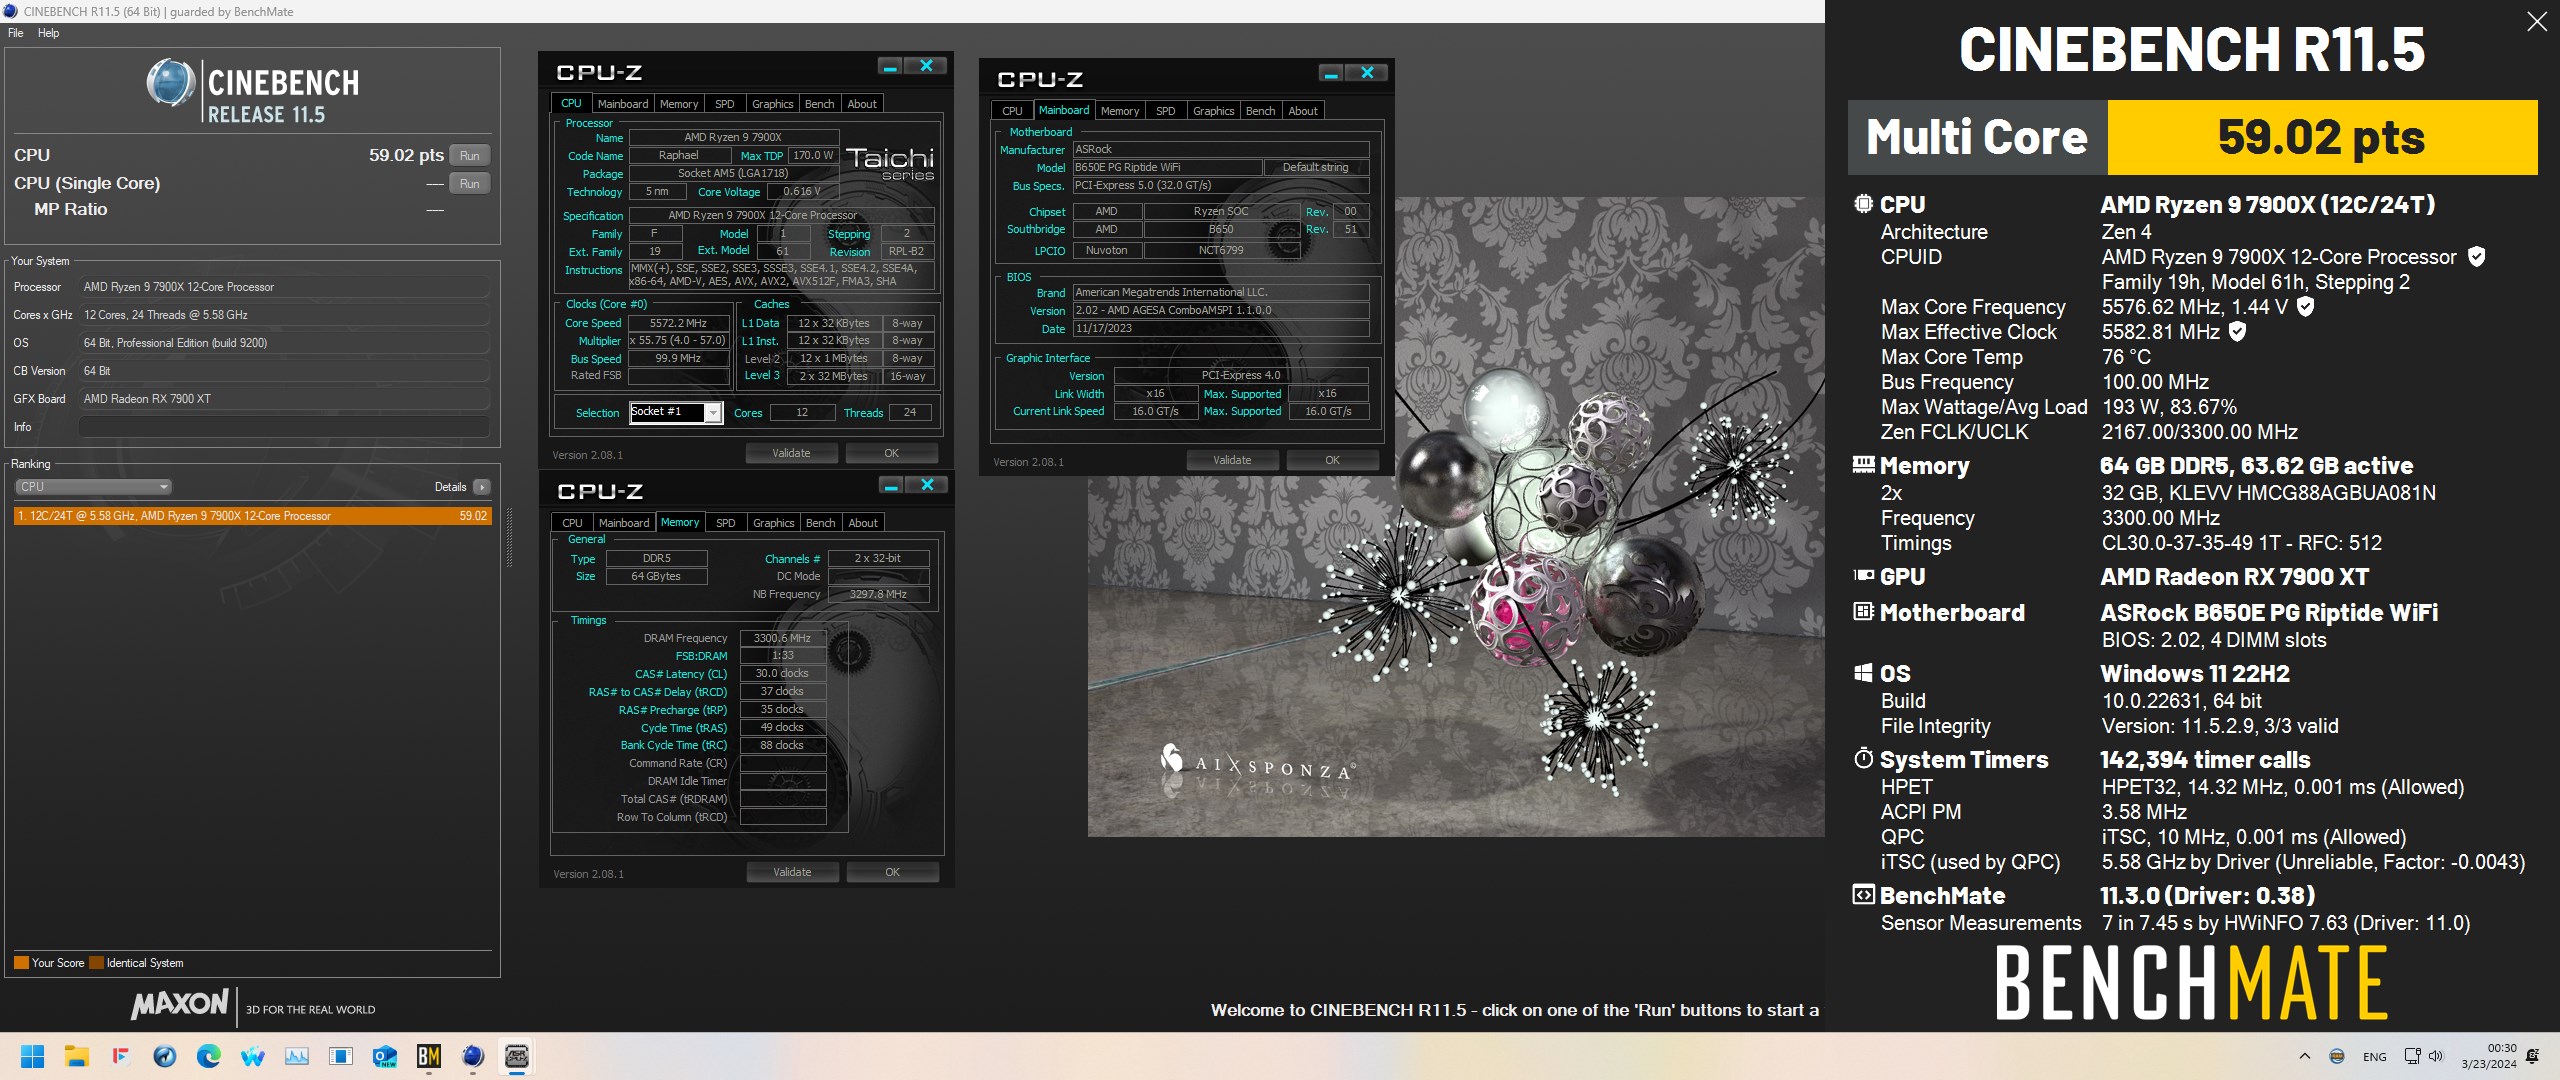Open the volume control in system tray
Screen dimensions: 2560x1080
pyautogui.click(x=2436, y=1056)
